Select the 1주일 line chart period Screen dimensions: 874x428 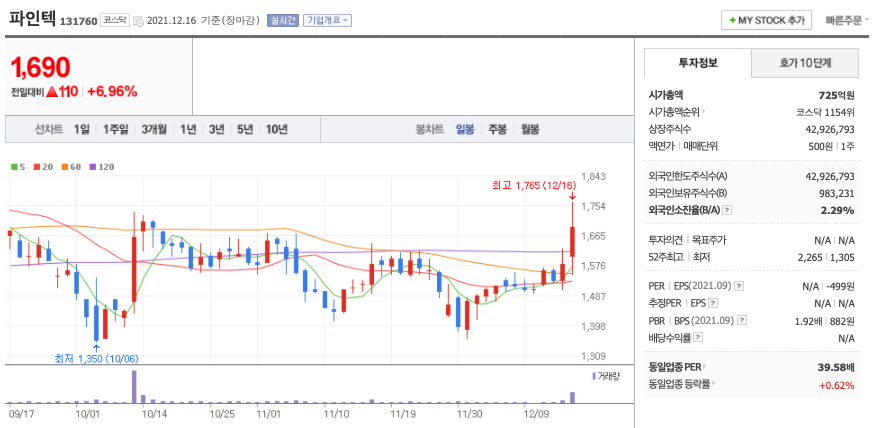click(x=115, y=129)
